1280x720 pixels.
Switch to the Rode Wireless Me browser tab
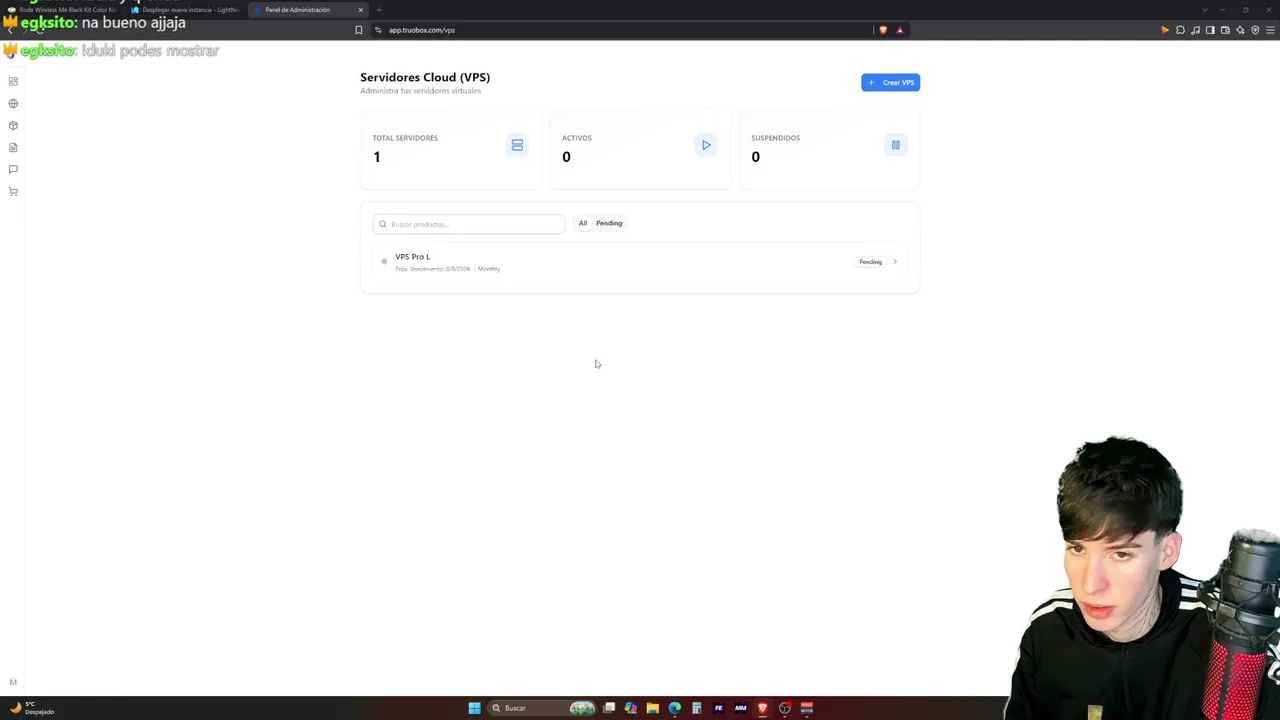[x=62, y=10]
